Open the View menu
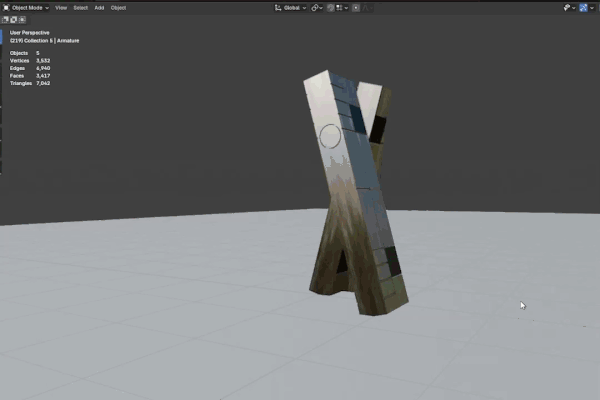 (x=61, y=7)
